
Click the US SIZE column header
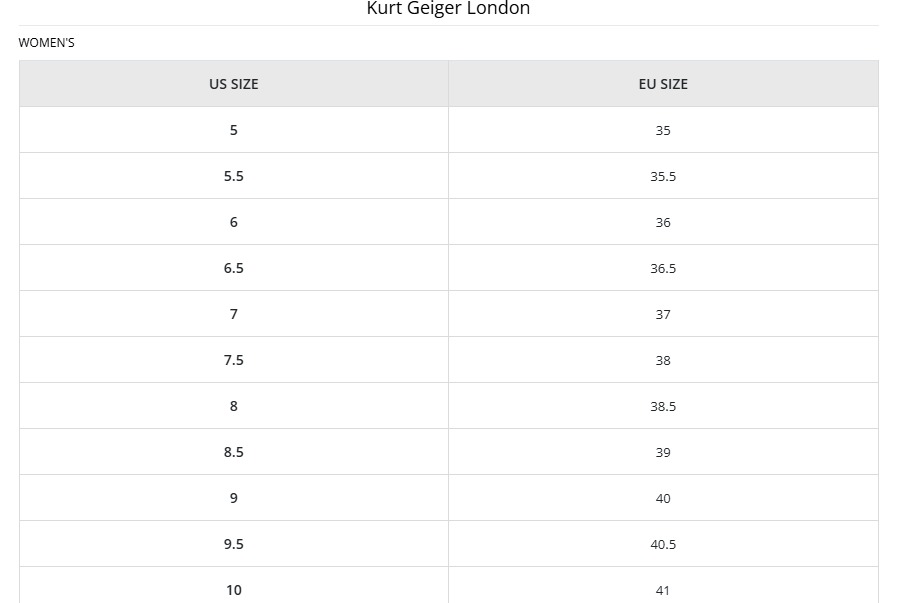pos(233,84)
